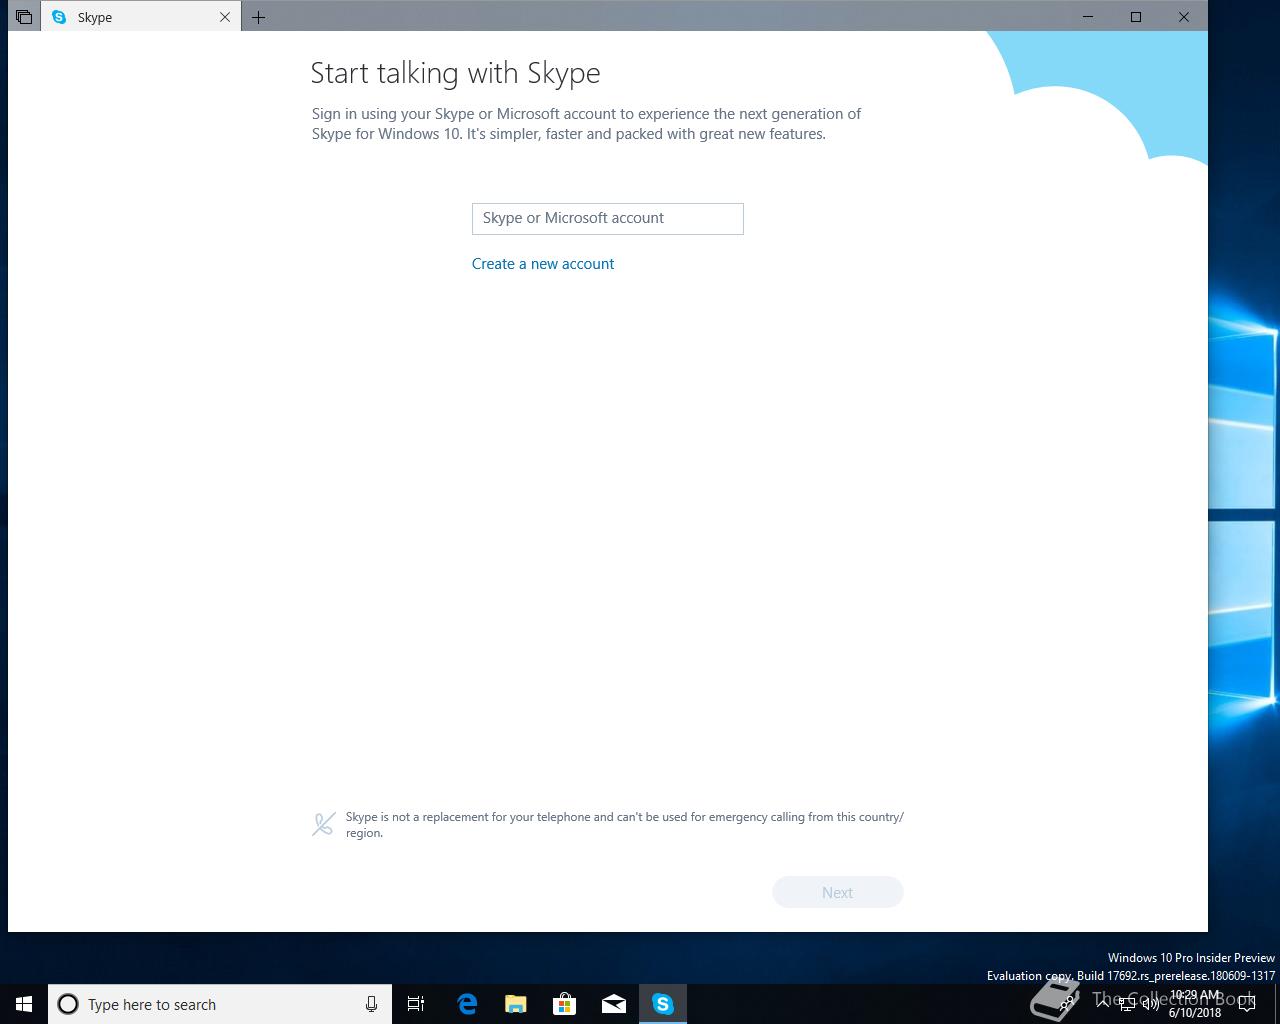1280x1024 pixels.
Task: Open the Mail app from the taskbar
Action: [x=613, y=1004]
